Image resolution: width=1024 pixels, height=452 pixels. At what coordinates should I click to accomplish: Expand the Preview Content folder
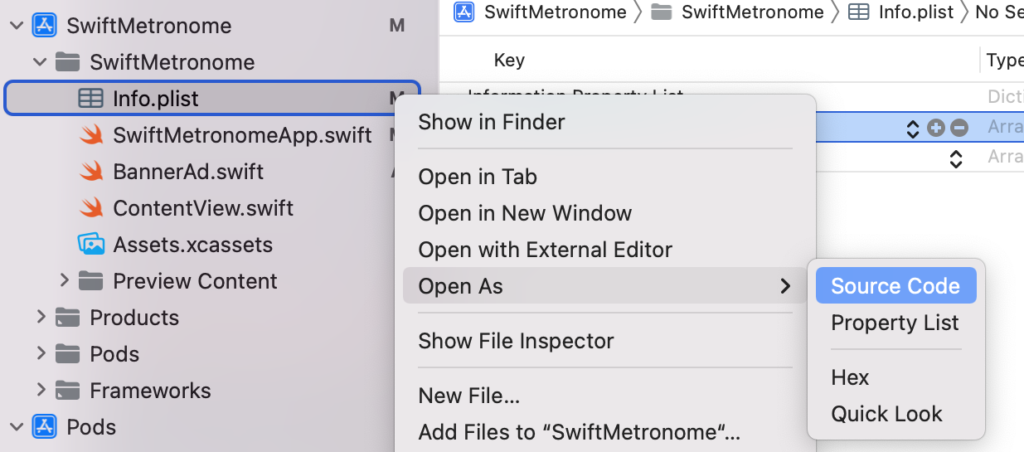pyautogui.click(x=64, y=281)
